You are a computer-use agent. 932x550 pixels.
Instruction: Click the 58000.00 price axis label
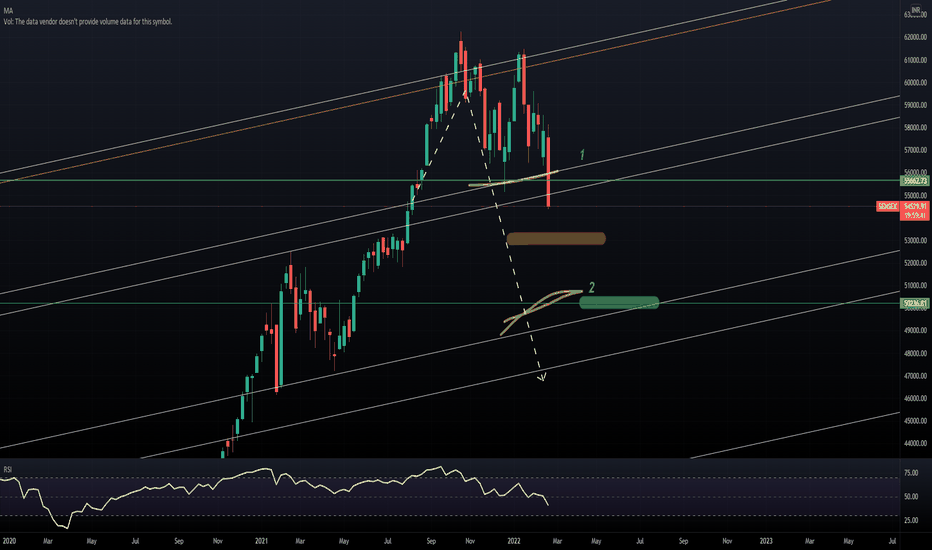915,128
